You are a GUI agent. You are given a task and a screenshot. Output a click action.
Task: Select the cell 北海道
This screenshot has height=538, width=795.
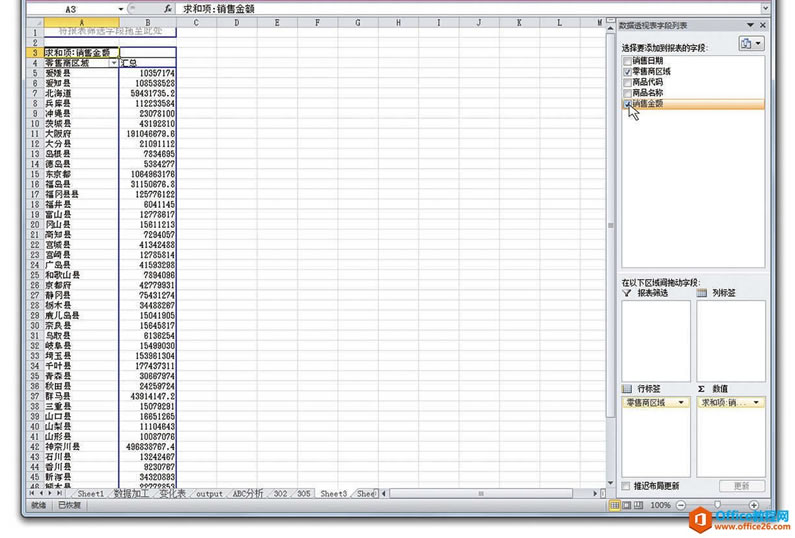point(81,93)
